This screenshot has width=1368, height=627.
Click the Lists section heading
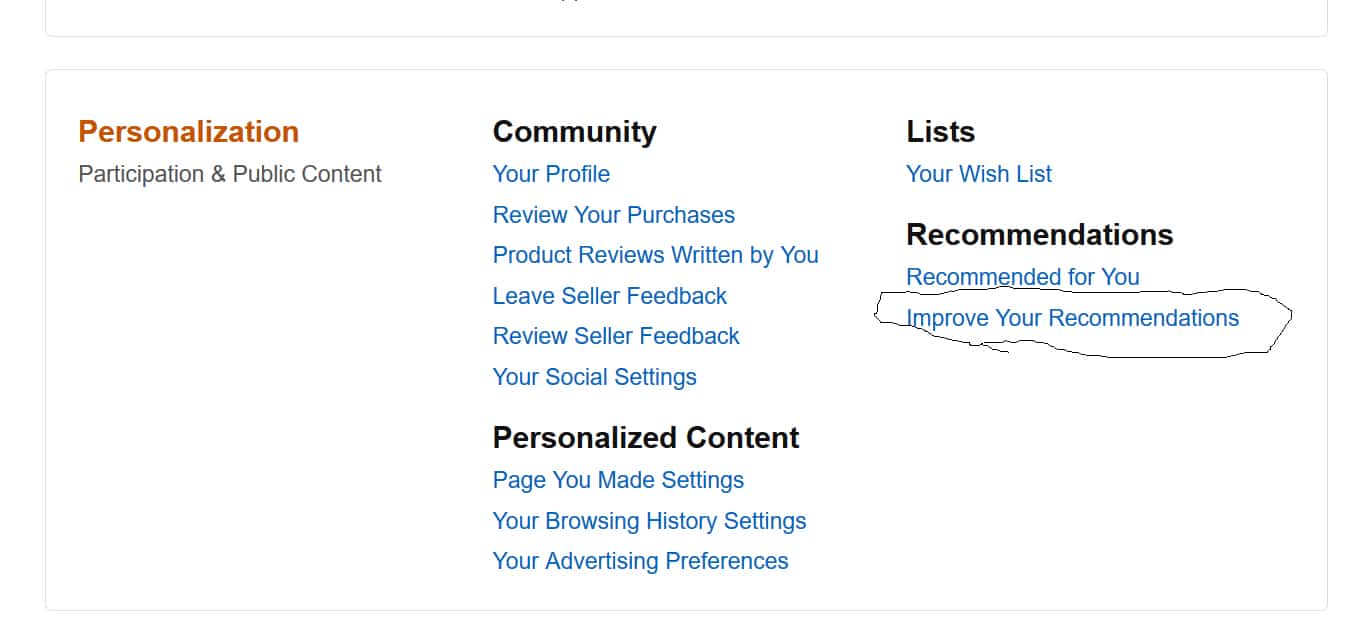(x=941, y=132)
